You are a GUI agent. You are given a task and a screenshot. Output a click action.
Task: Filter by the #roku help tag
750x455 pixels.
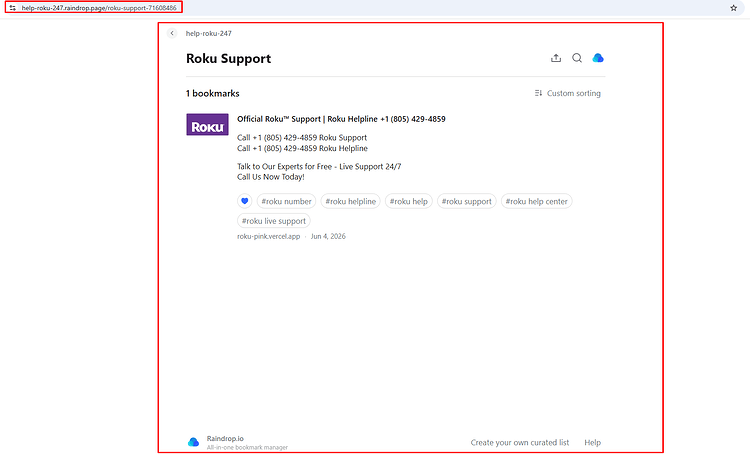point(408,201)
